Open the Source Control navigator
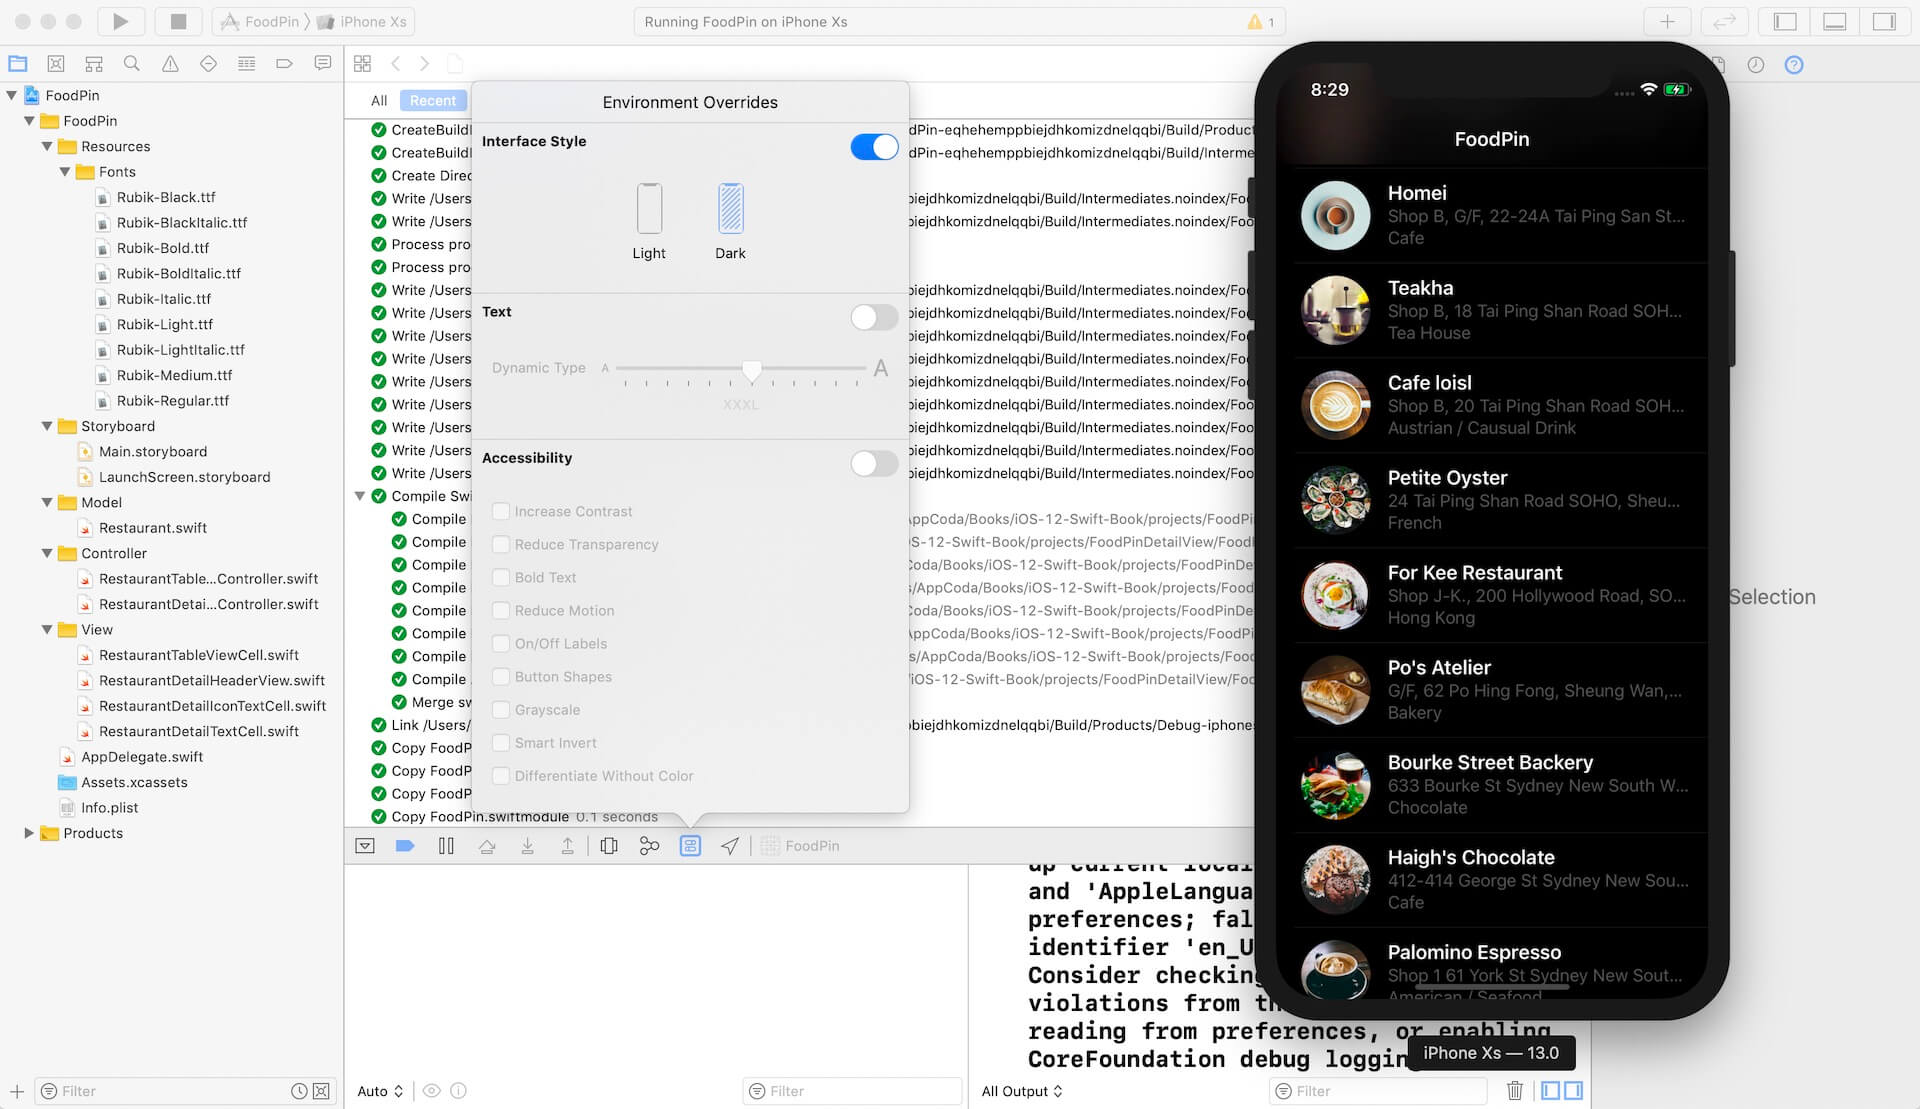The height and width of the screenshot is (1109, 1920). coord(56,63)
